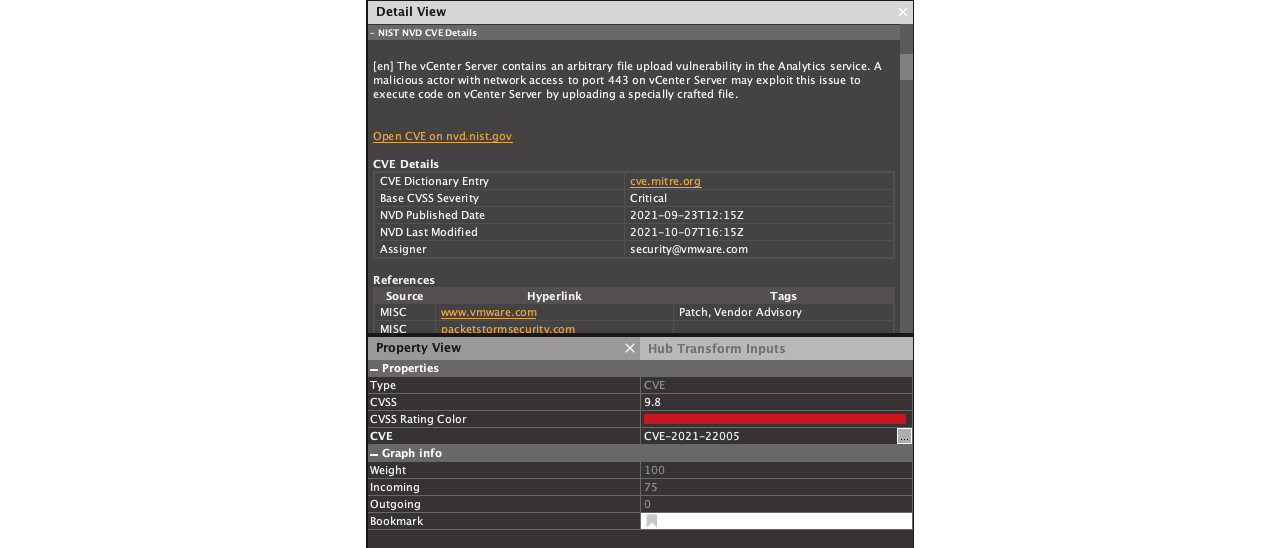
Task: Select the 'Type' property label
Action: pos(383,385)
